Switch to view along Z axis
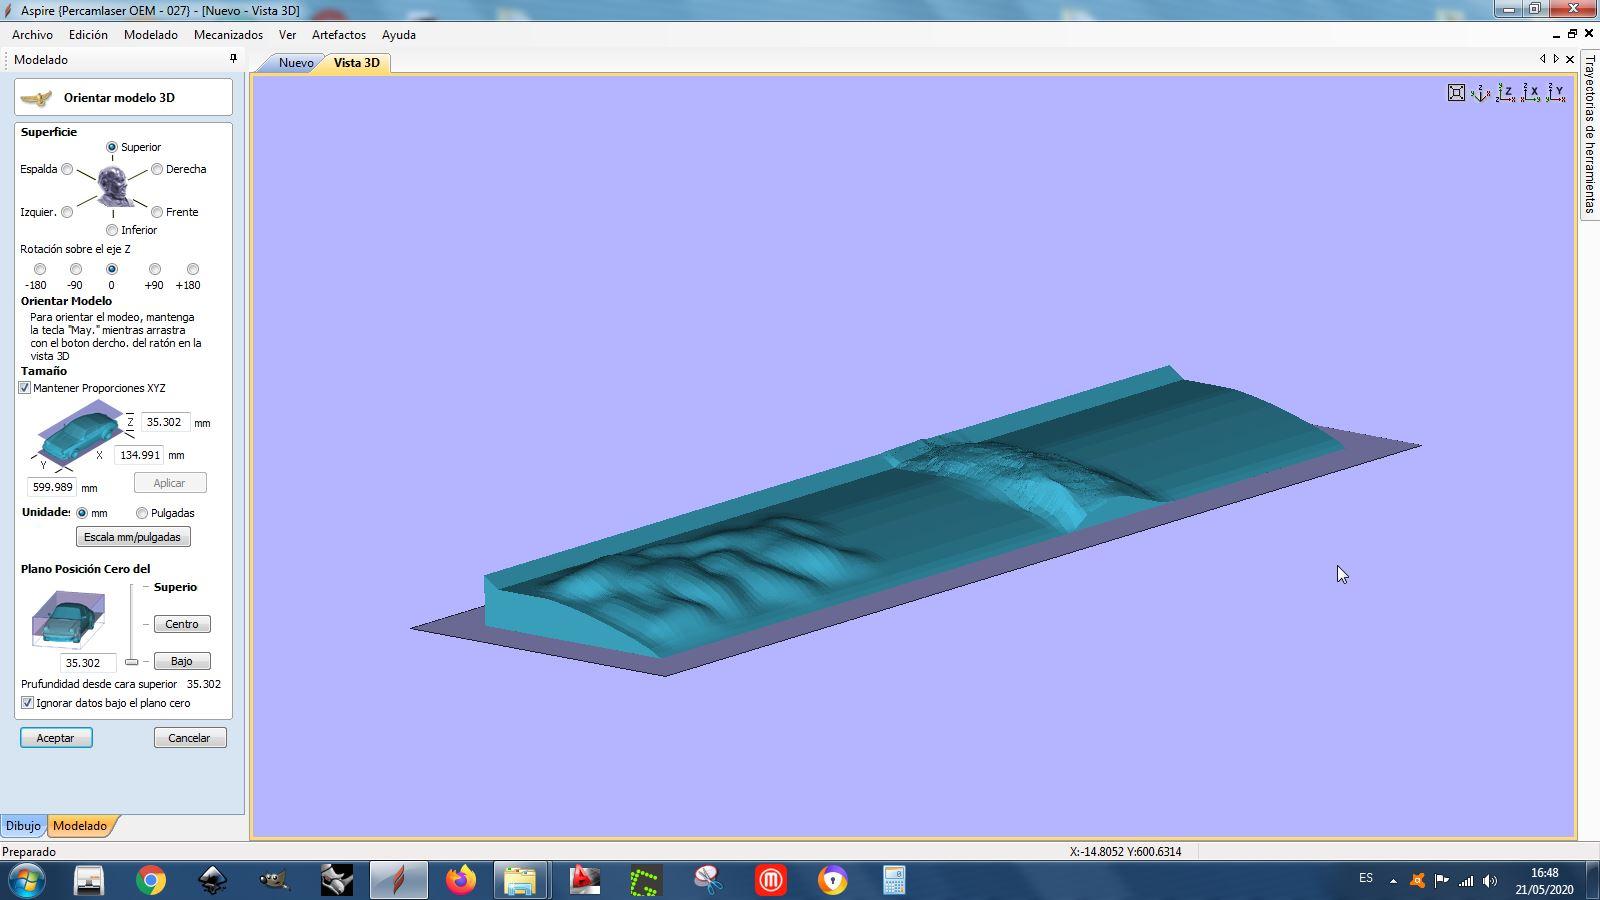This screenshot has width=1600, height=900. pos(1506,93)
